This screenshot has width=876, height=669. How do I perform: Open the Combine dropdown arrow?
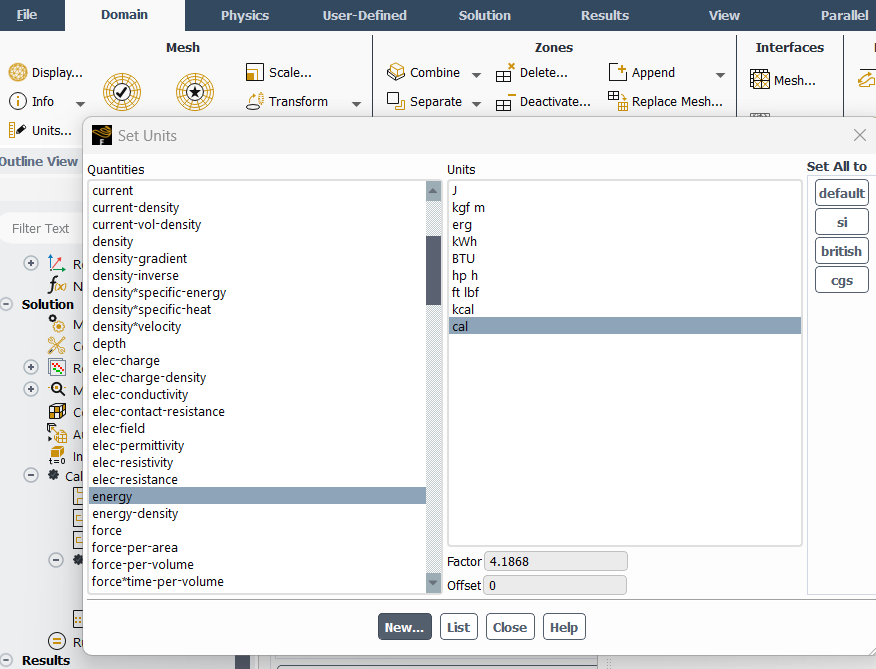pos(476,75)
